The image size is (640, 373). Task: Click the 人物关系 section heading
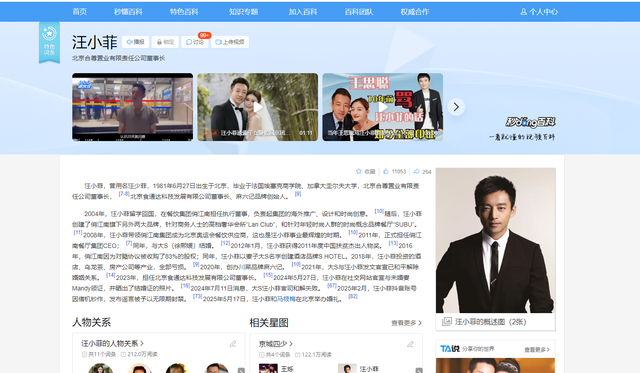point(91,322)
